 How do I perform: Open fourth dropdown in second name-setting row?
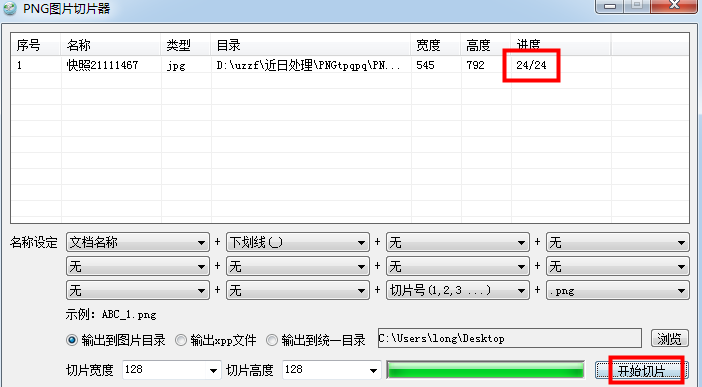[x=617, y=267]
